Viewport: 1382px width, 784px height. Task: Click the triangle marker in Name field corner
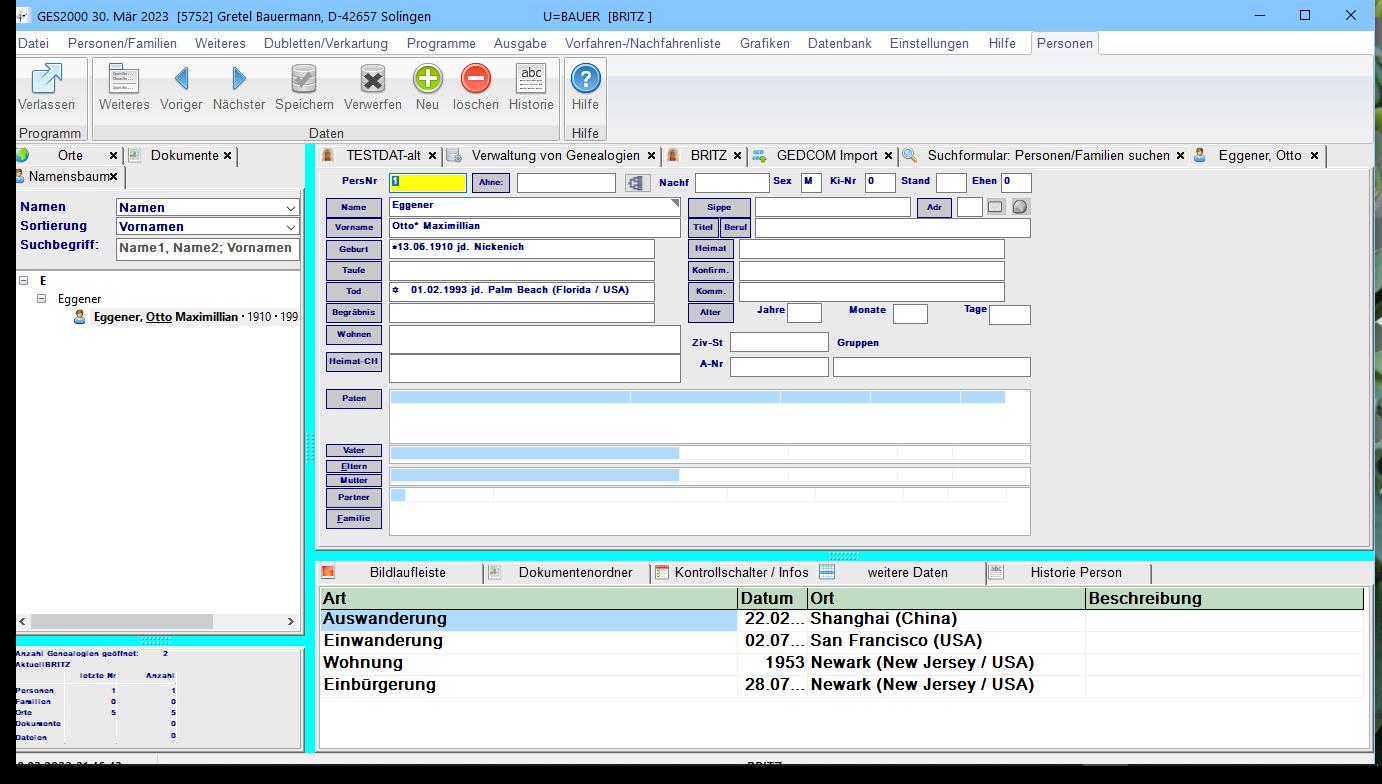(675, 203)
